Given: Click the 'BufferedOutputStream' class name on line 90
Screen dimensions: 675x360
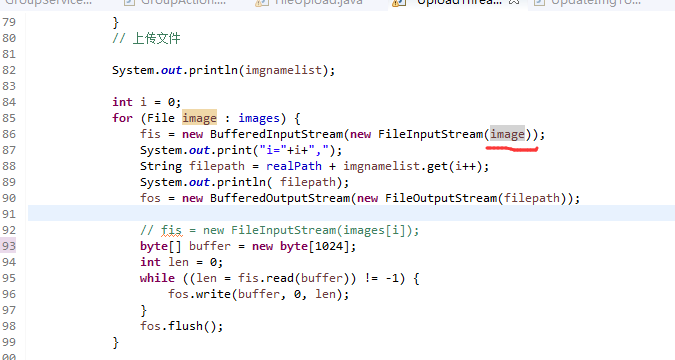Looking at the screenshot, I should 280,198.
